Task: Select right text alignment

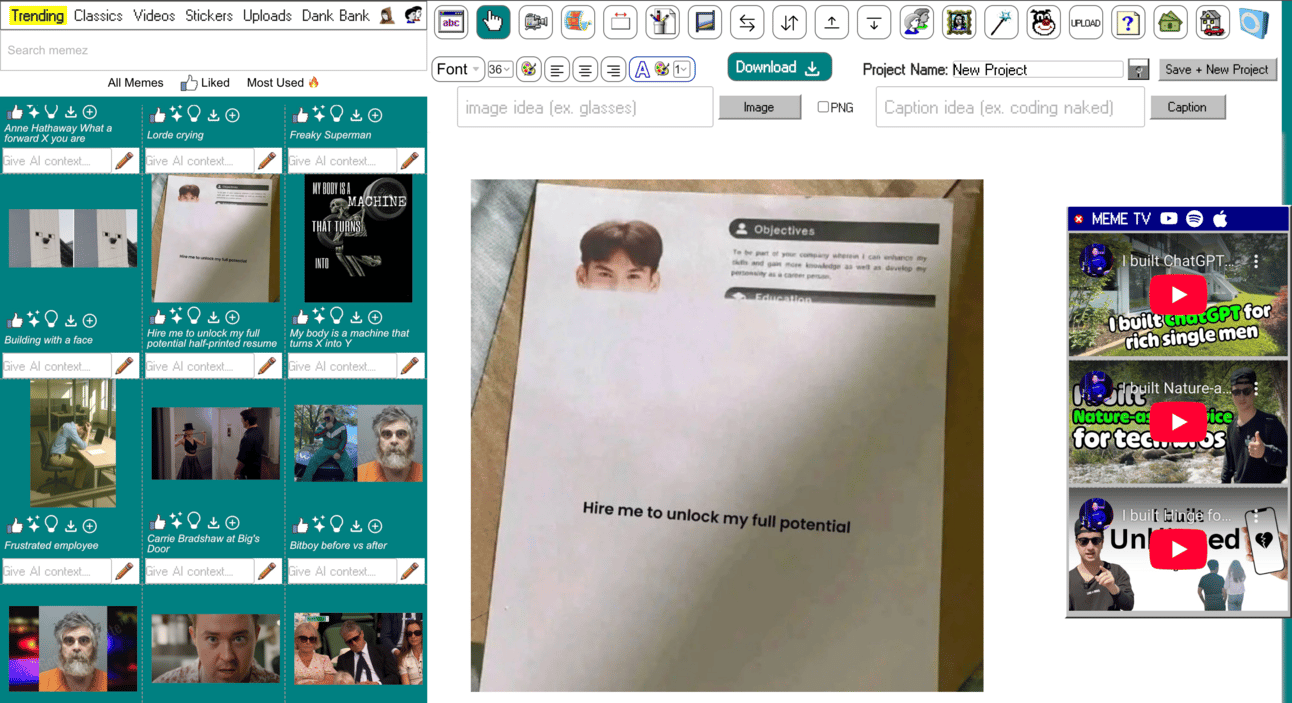Action: (613, 69)
